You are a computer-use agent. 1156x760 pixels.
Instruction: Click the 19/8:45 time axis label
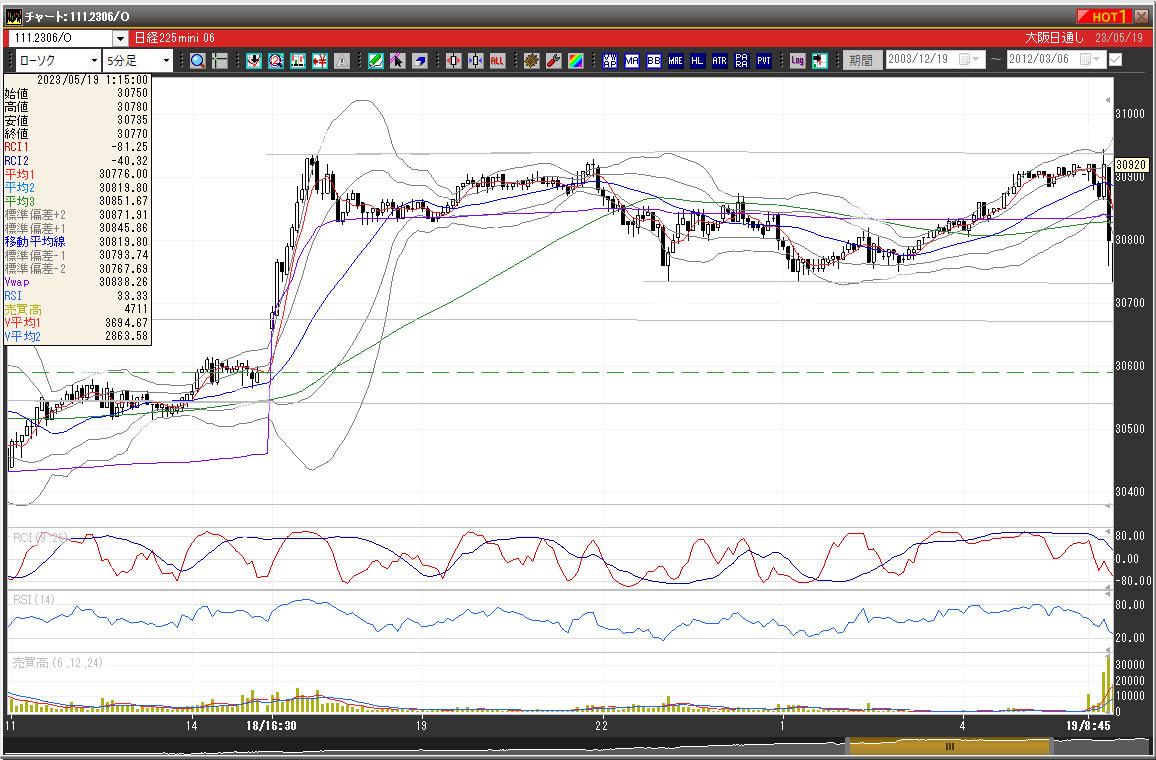[1088, 726]
